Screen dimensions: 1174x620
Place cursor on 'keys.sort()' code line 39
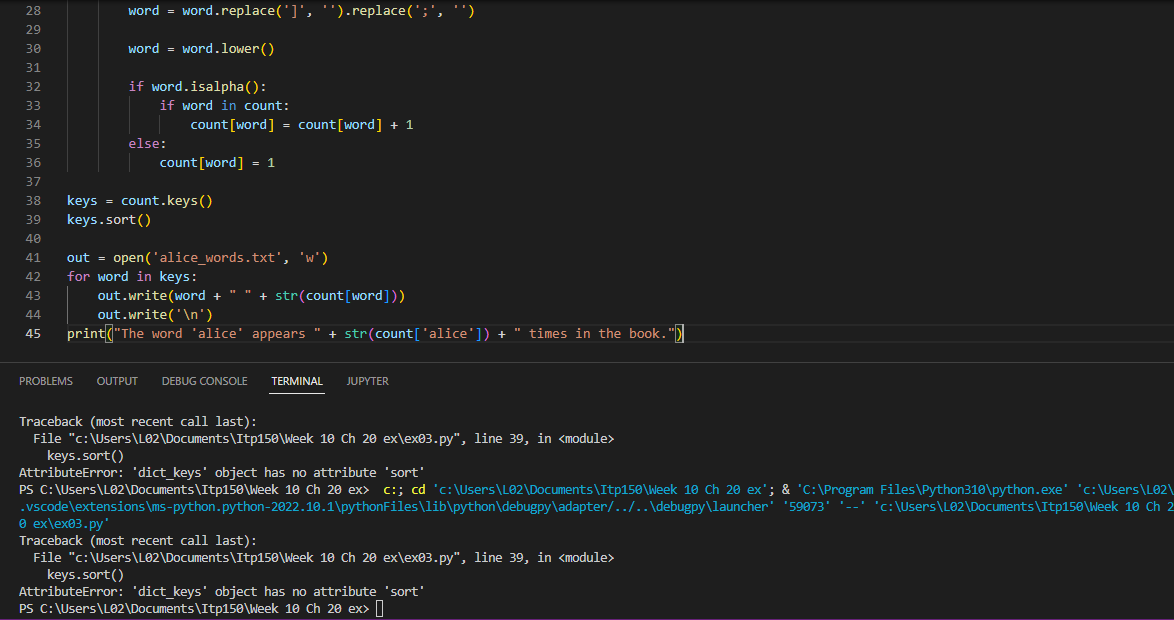[x=109, y=219]
